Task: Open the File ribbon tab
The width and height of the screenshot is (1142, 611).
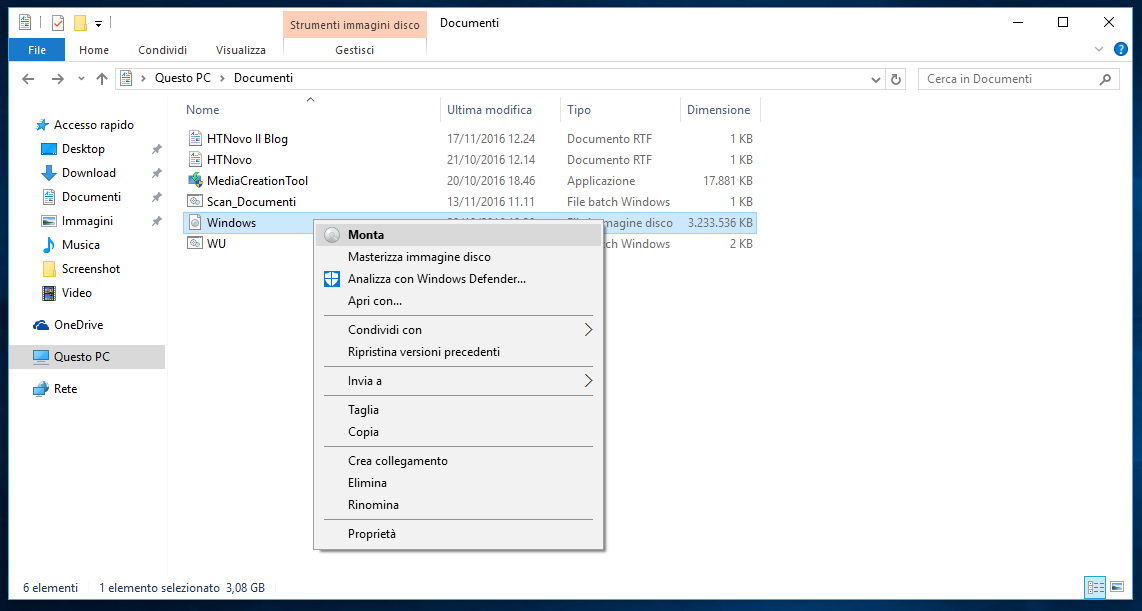Action: point(36,50)
